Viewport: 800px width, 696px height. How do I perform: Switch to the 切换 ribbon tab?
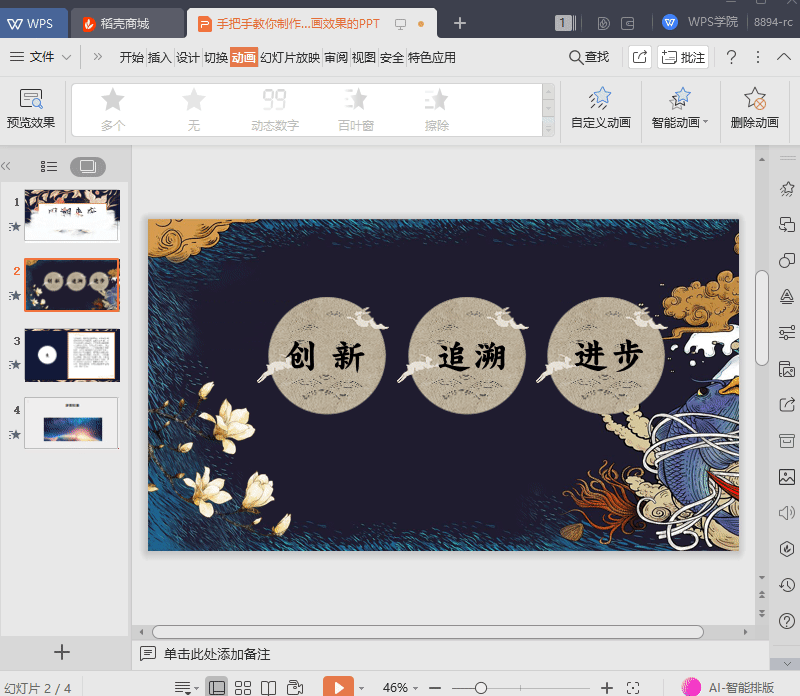[x=216, y=57]
